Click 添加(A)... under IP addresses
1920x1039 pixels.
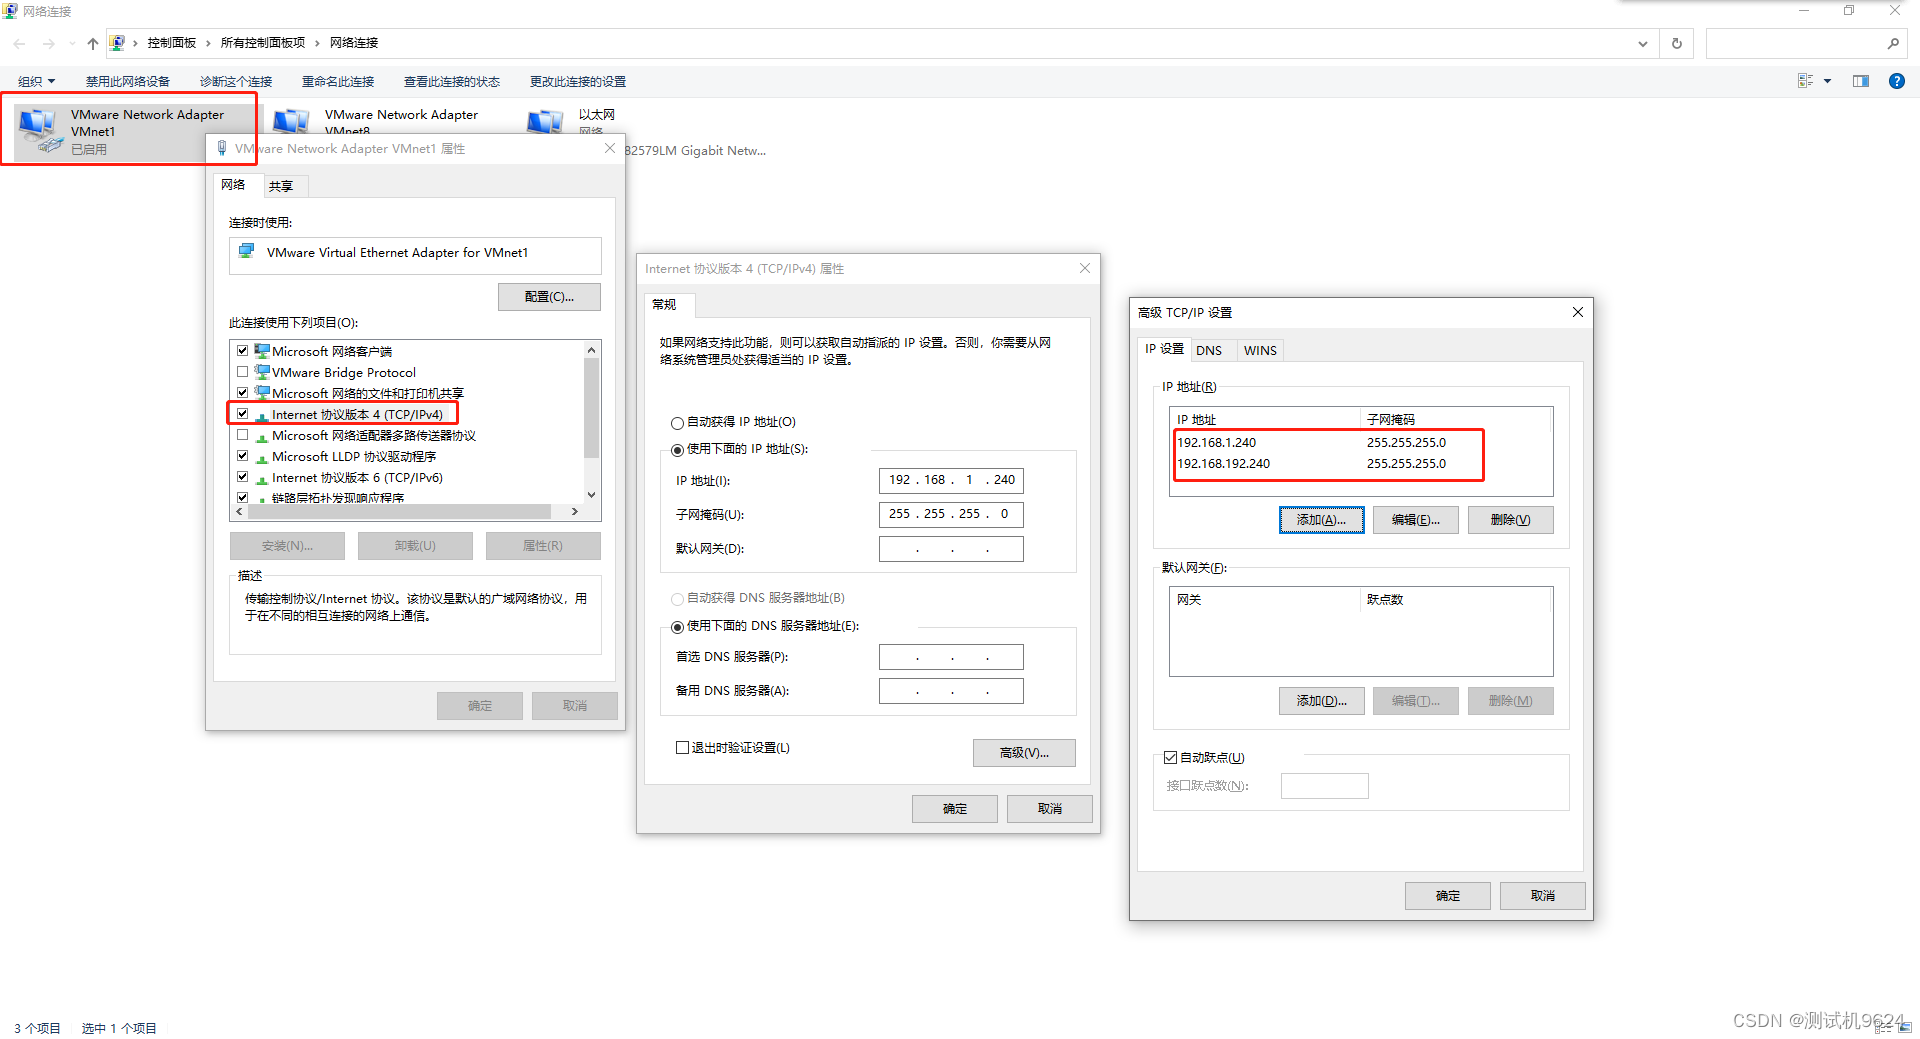coord(1321,520)
